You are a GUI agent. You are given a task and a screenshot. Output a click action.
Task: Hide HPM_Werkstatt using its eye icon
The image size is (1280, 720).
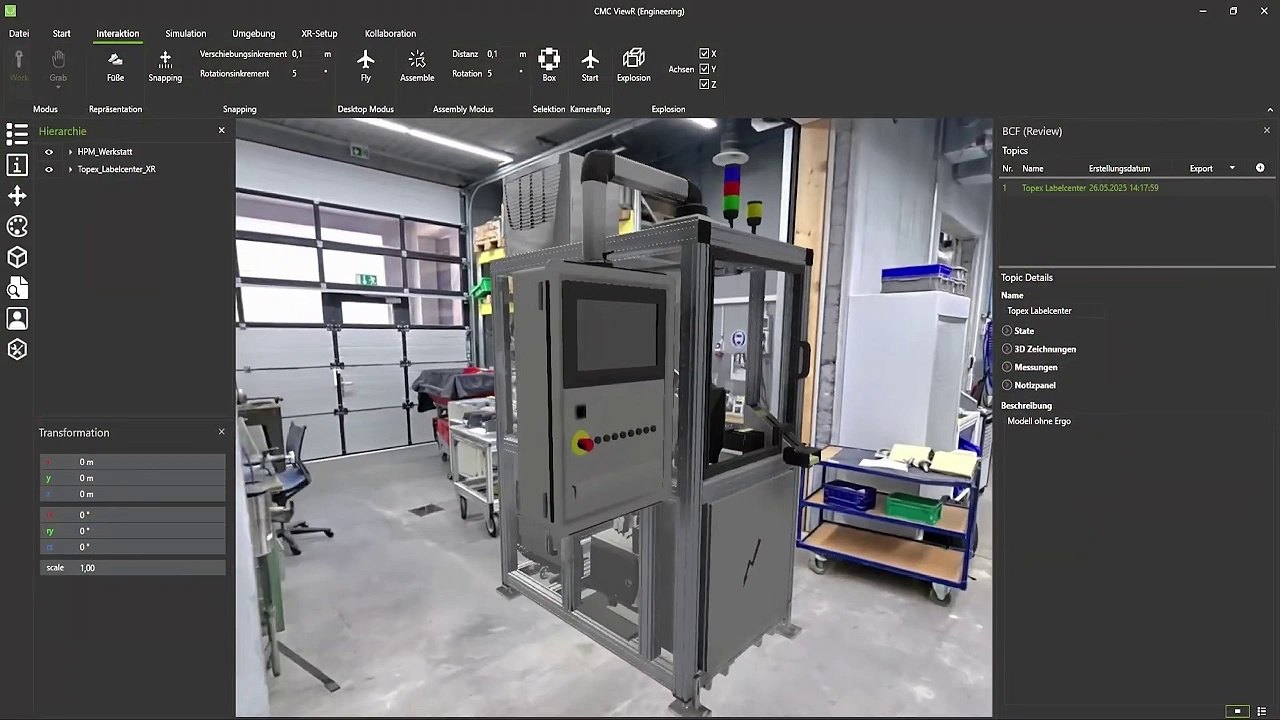[x=48, y=152]
